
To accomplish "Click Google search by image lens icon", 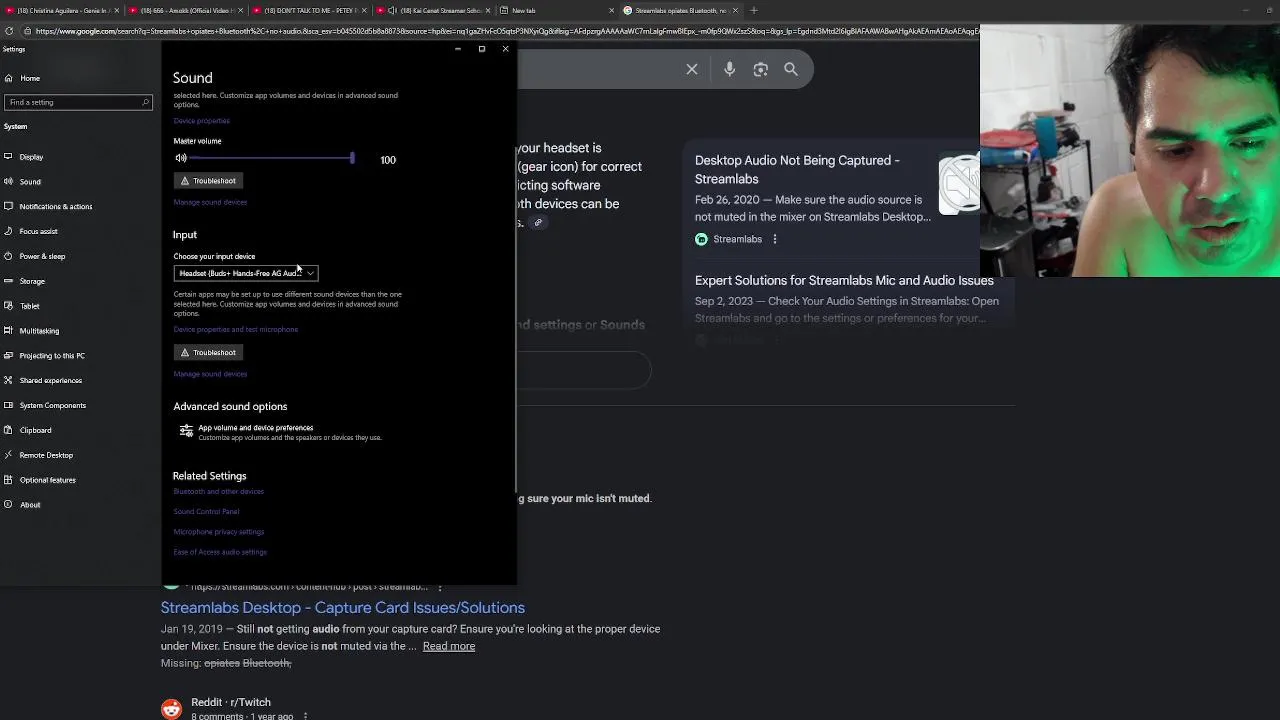I will (x=761, y=69).
